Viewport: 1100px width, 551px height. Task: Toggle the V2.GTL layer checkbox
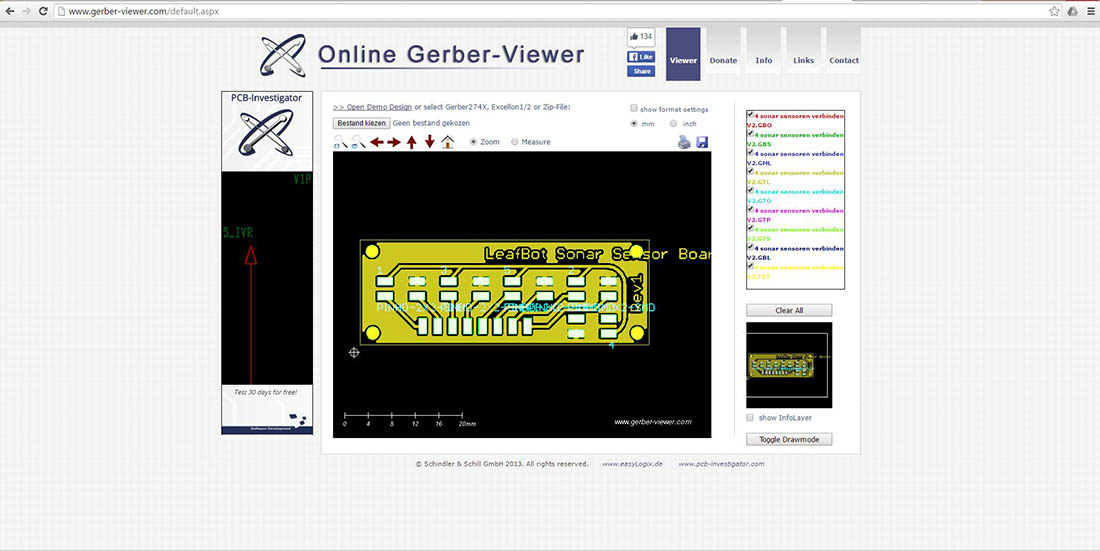coord(750,171)
